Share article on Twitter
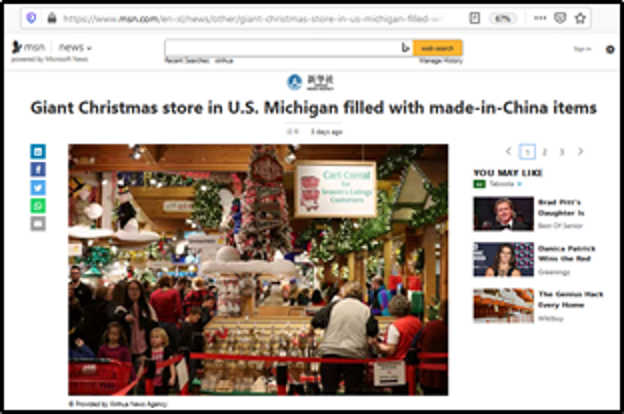 pos(38,187)
